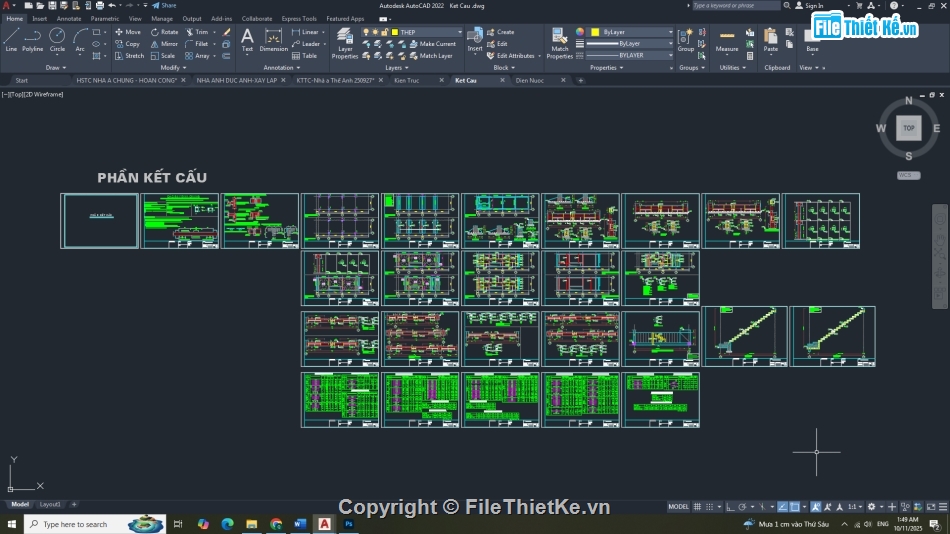Viewport: 950px width, 534px height.
Task: Choose the Measure utility
Action: (x=727, y=41)
